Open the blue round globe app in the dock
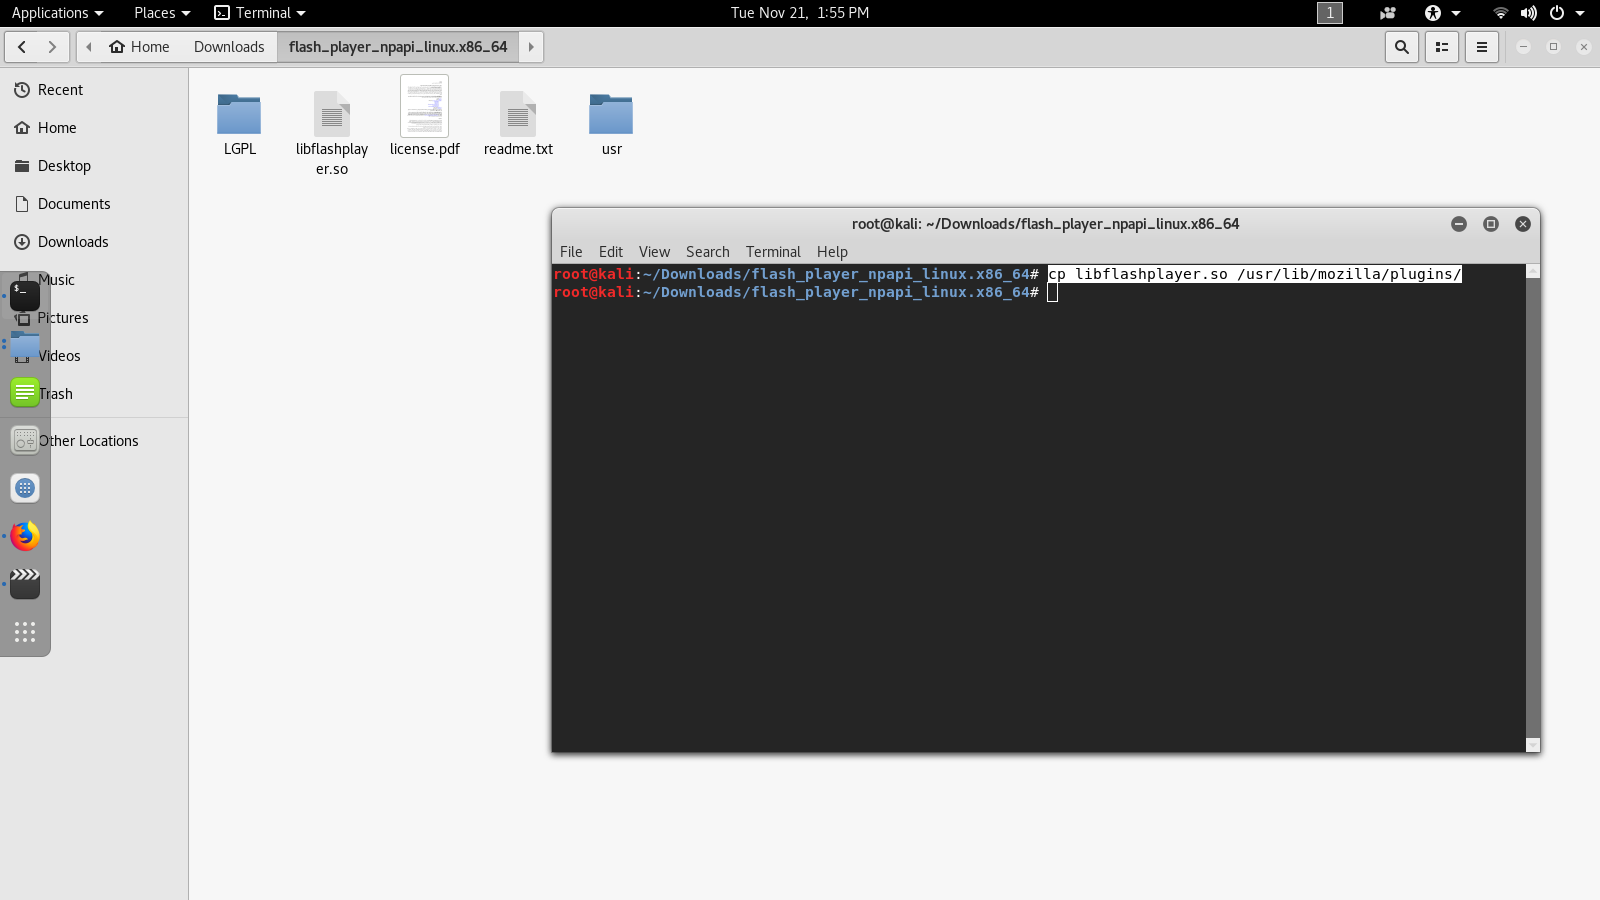Screen dimensions: 1600x900 click(25, 488)
